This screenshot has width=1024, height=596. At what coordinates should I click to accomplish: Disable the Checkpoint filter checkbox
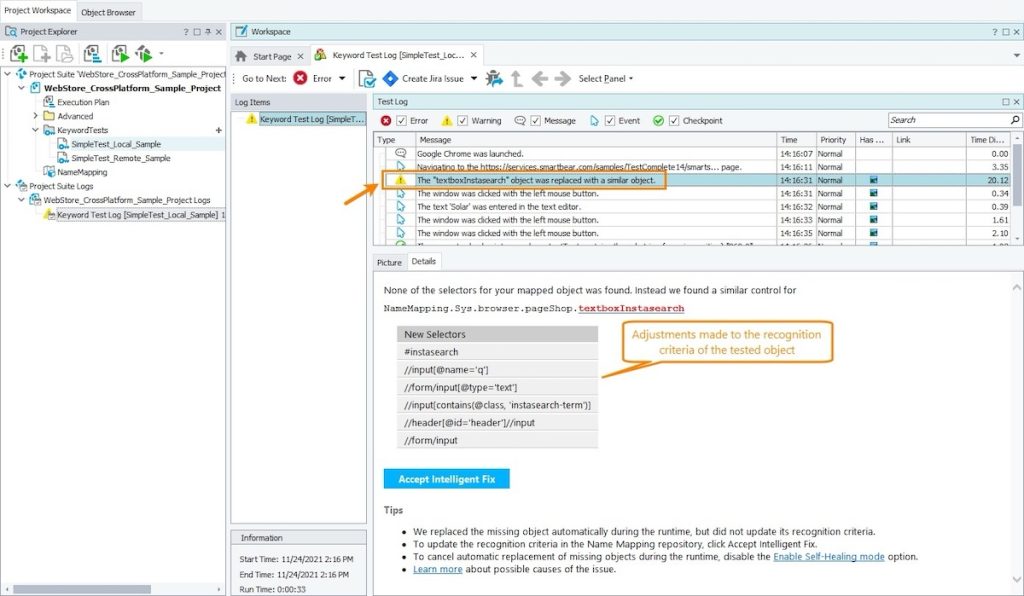(673, 121)
